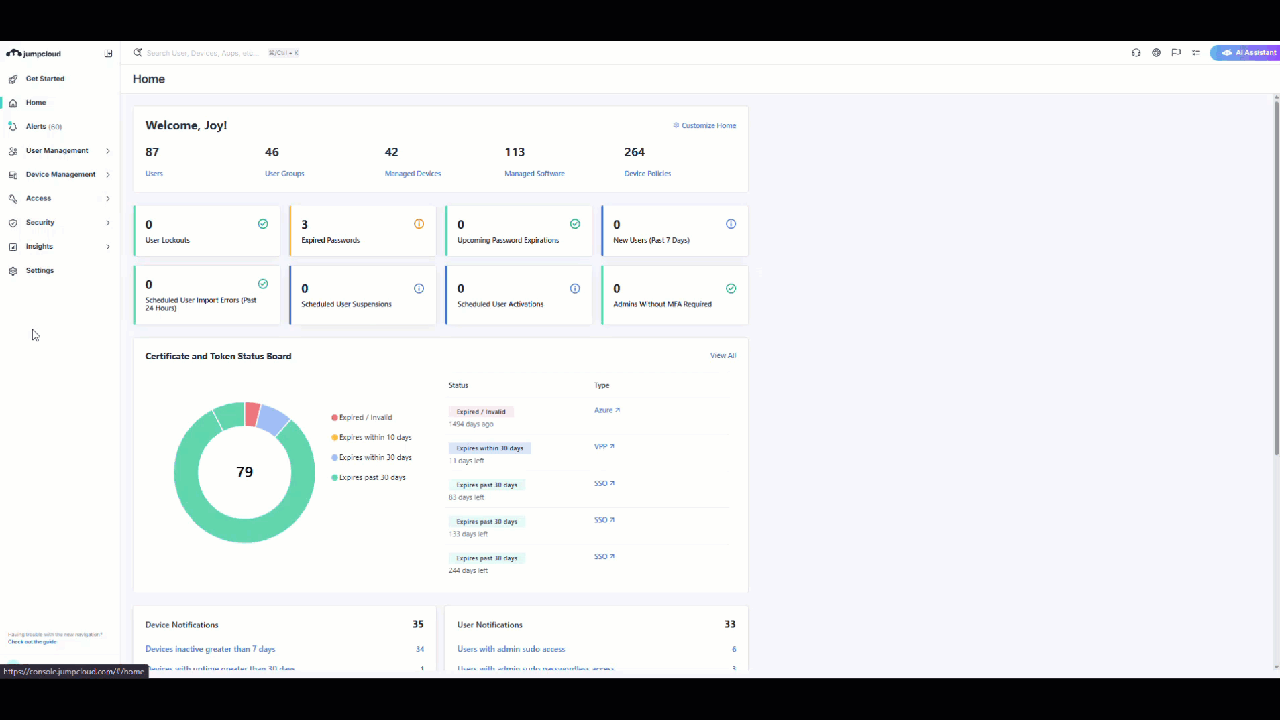The height and width of the screenshot is (720, 1280).
Task: Click the green checkmark on User Lockouts card
Action: point(263,224)
